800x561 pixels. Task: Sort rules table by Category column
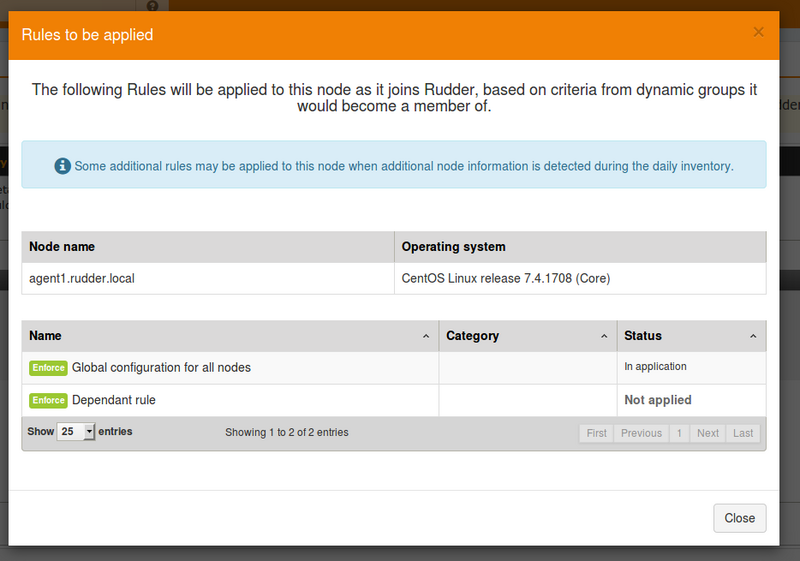point(528,336)
